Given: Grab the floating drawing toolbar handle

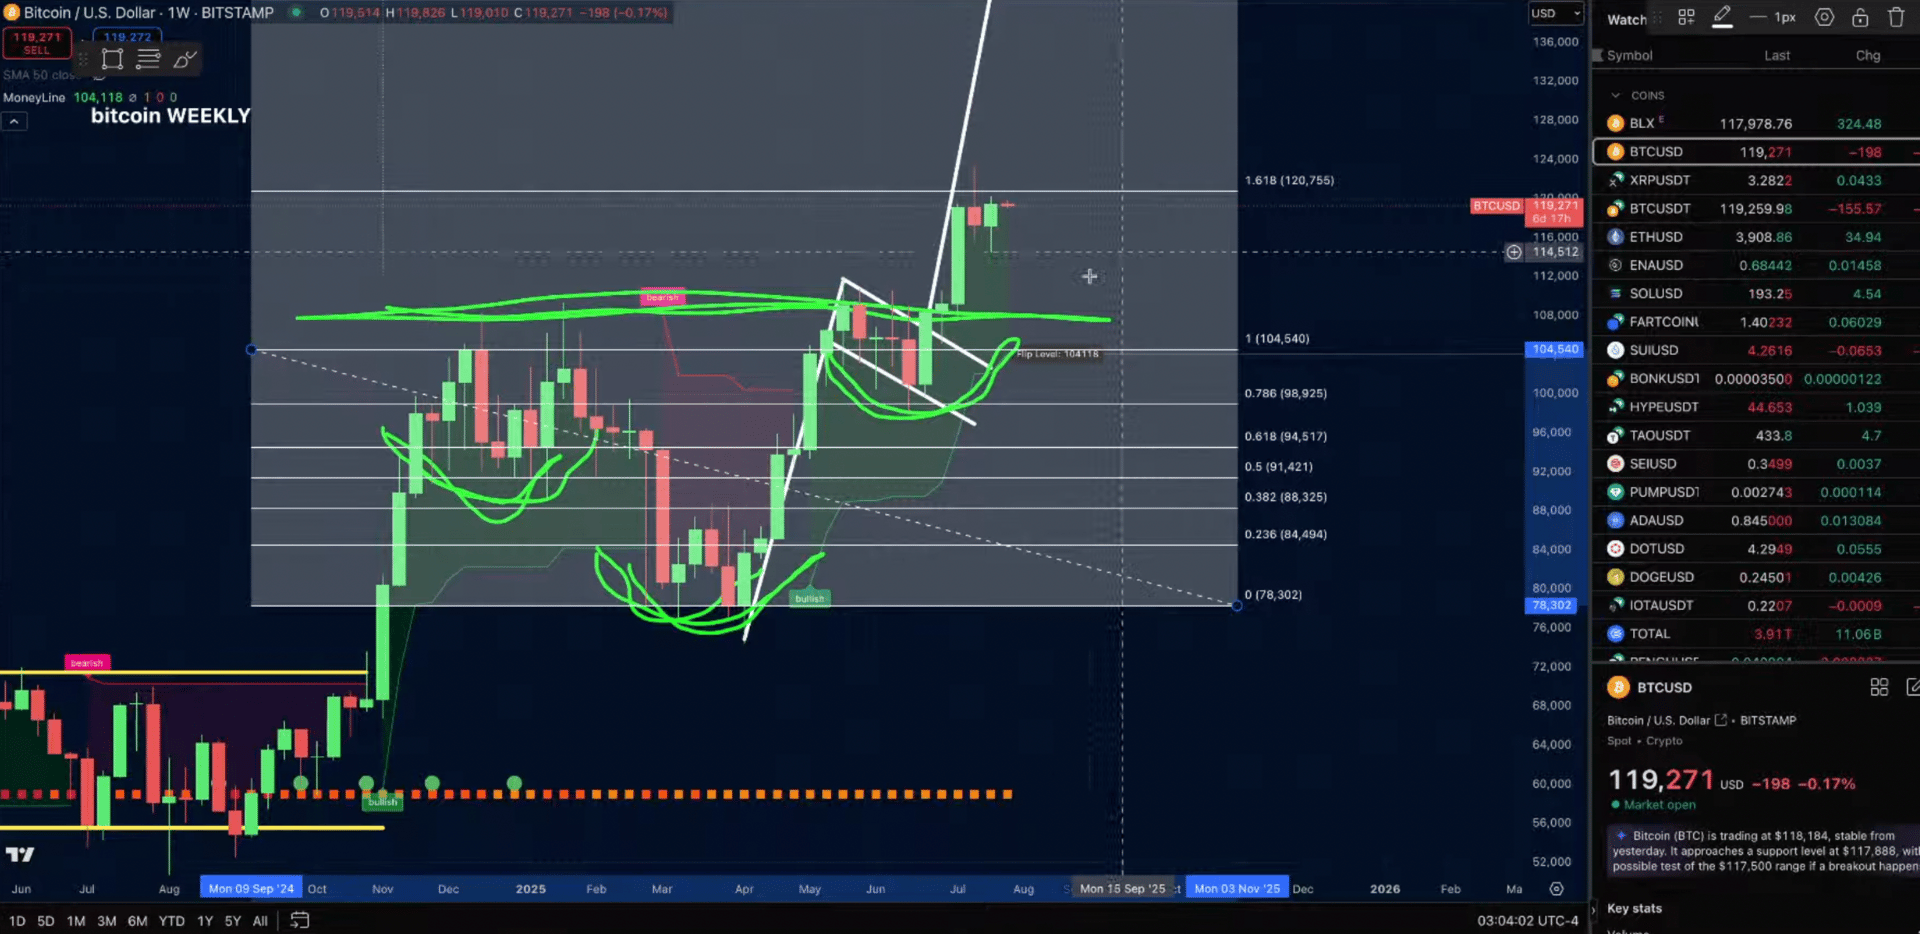Looking at the screenshot, I should point(84,59).
